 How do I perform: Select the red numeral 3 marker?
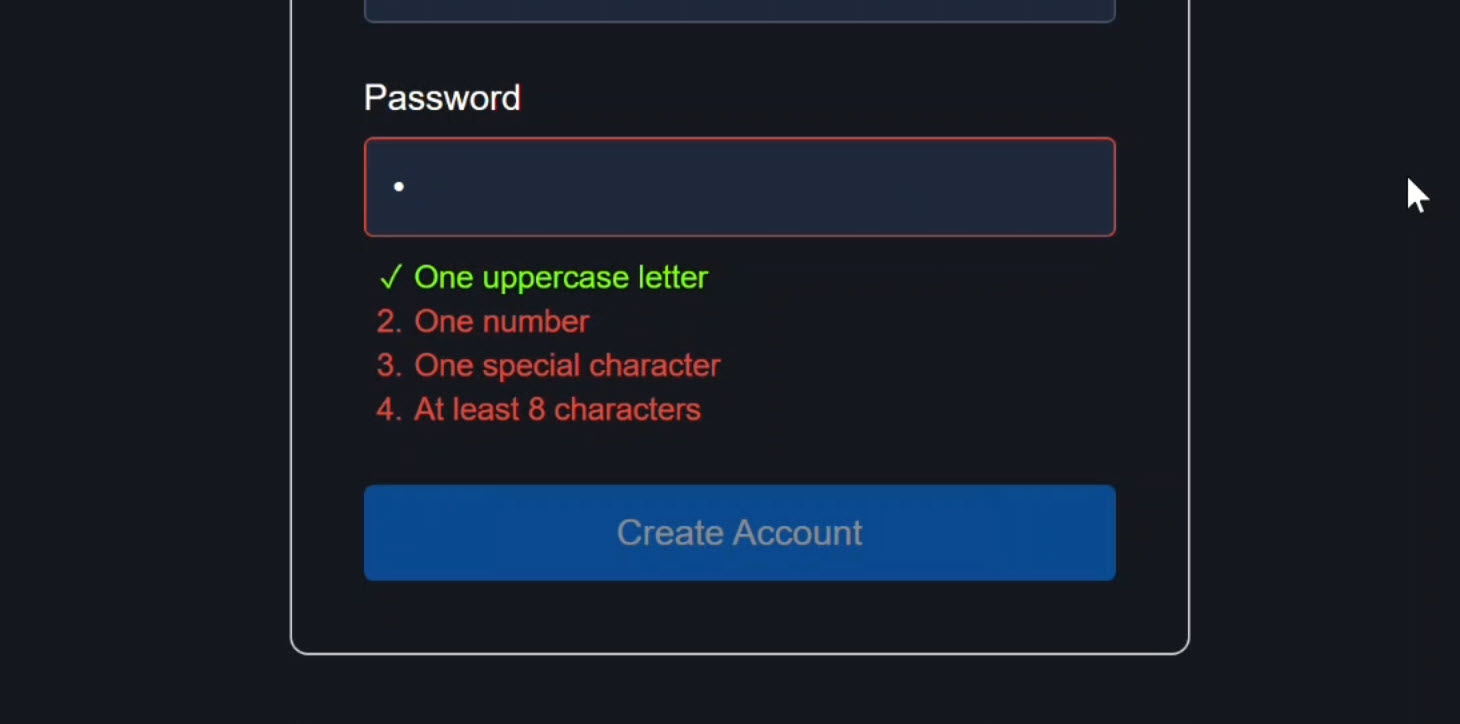[387, 365]
